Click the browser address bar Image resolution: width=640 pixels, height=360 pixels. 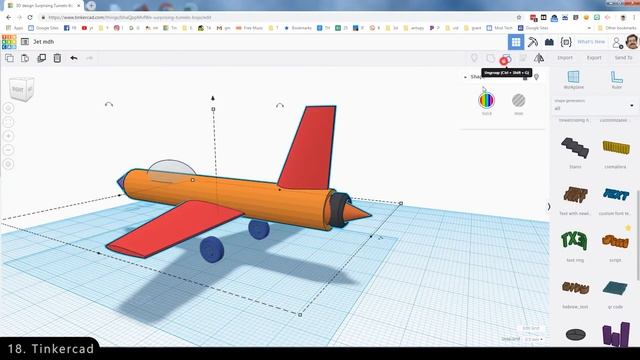tap(278, 18)
